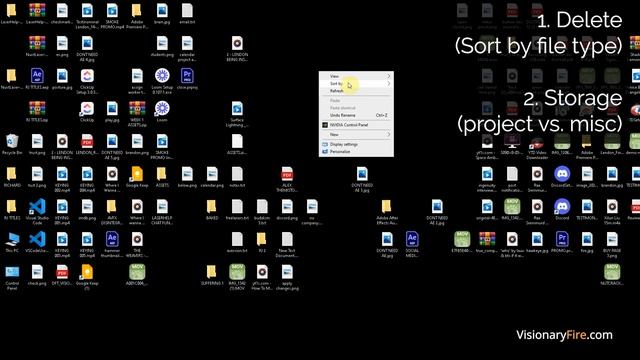
Task: Select the hammer thumbnail After Effects file
Action: point(112,245)
